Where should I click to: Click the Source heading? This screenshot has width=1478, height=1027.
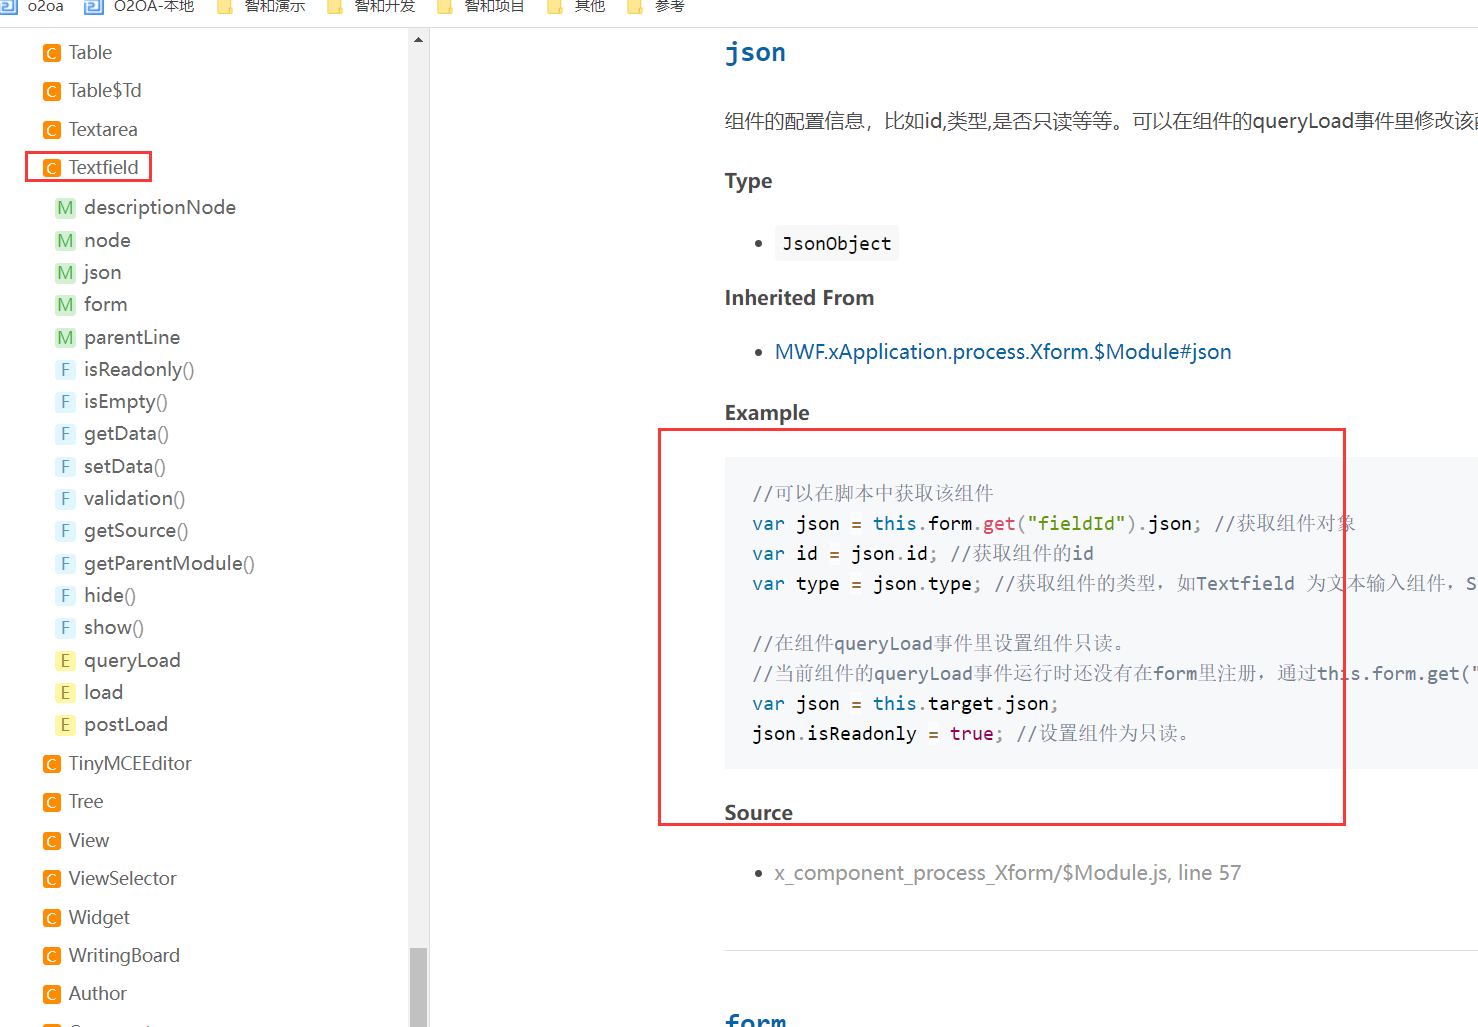coord(758,813)
